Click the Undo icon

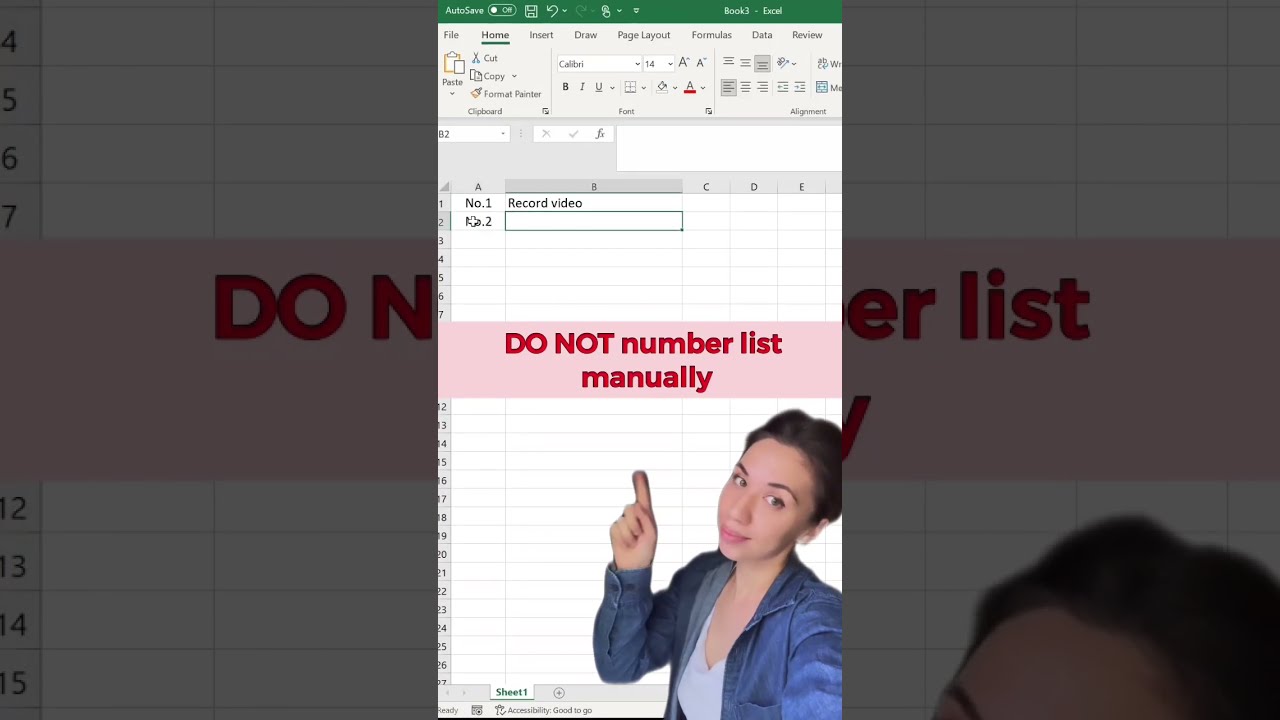click(x=551, y=11)
